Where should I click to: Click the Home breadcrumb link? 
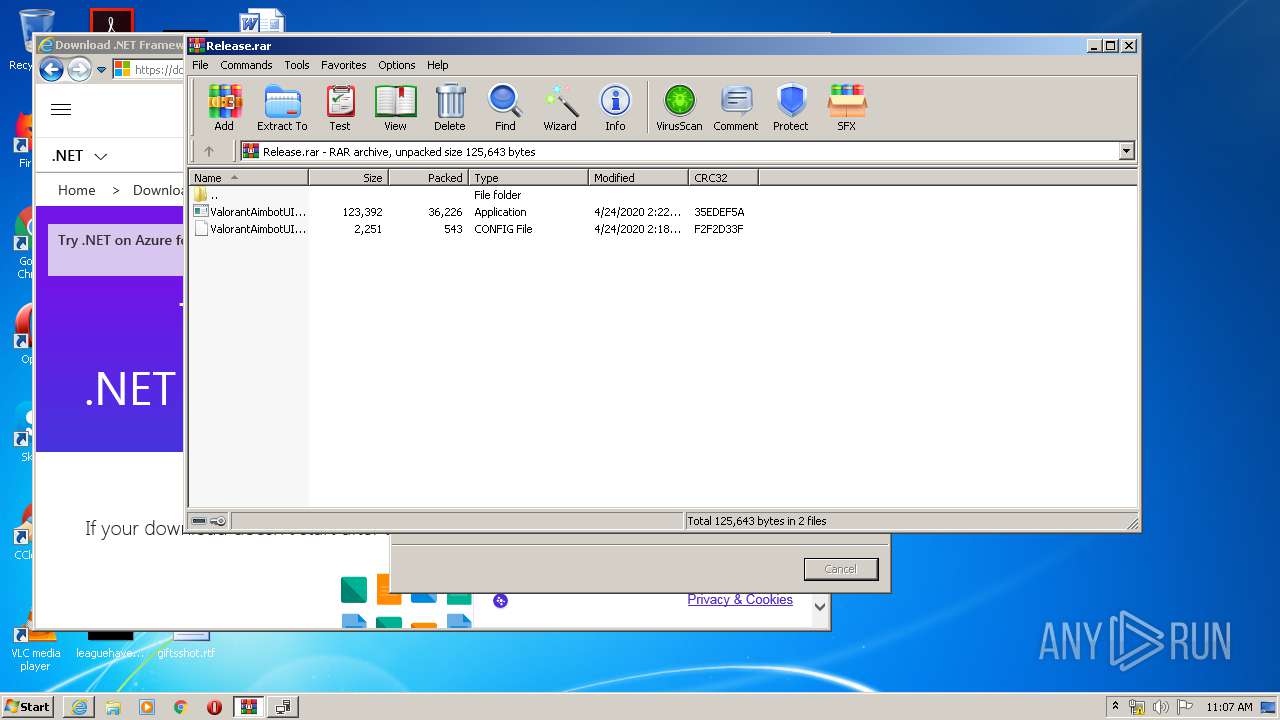[77, 190]
